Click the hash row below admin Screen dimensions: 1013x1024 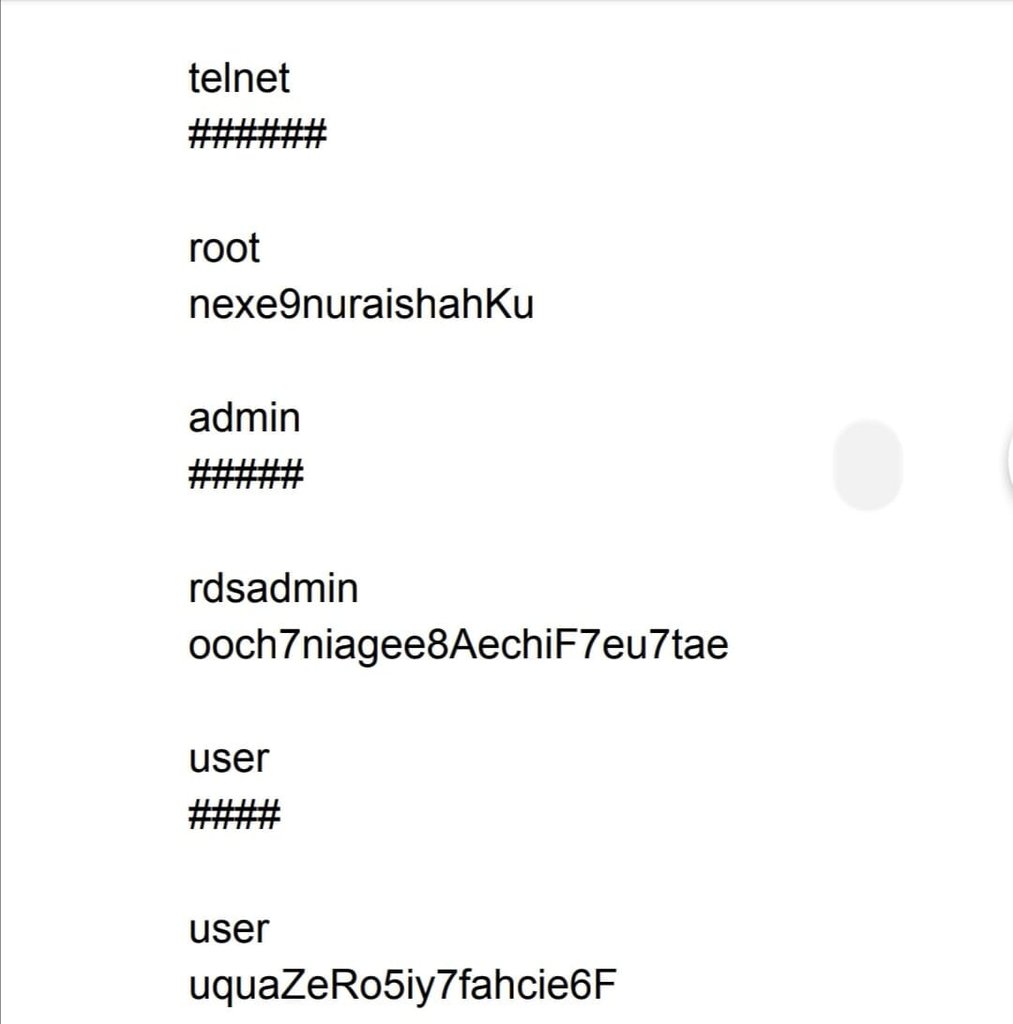pos(245,475)
